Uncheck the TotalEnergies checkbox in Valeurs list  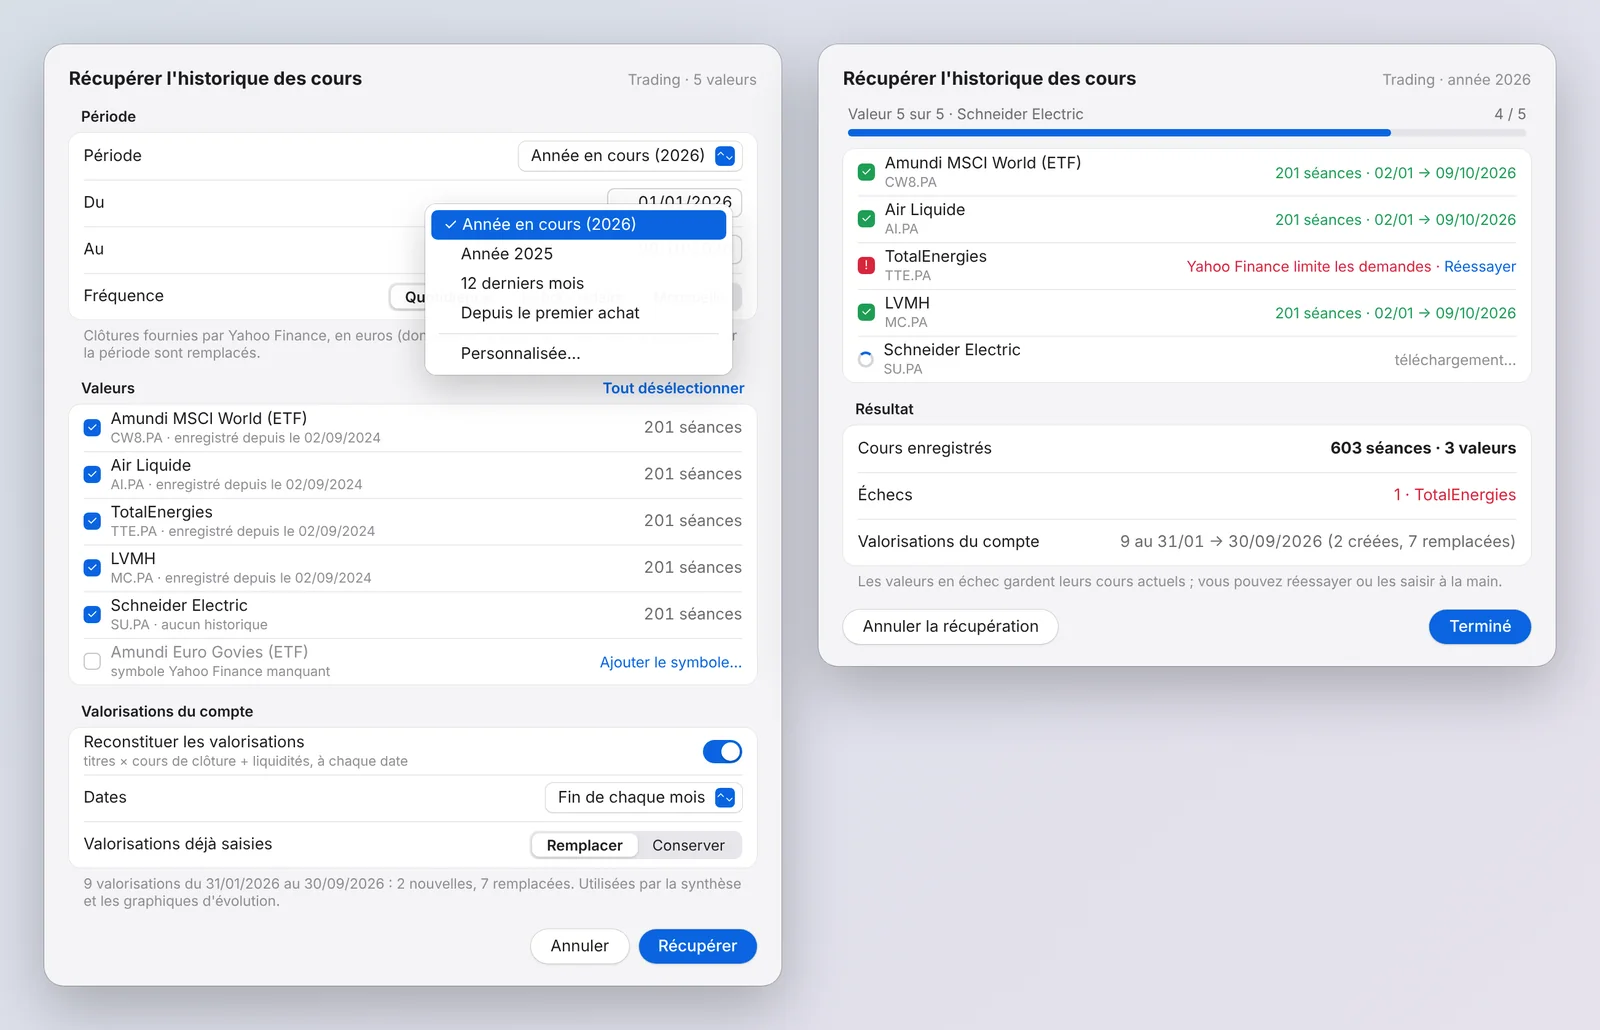click(x=92, y=521)
